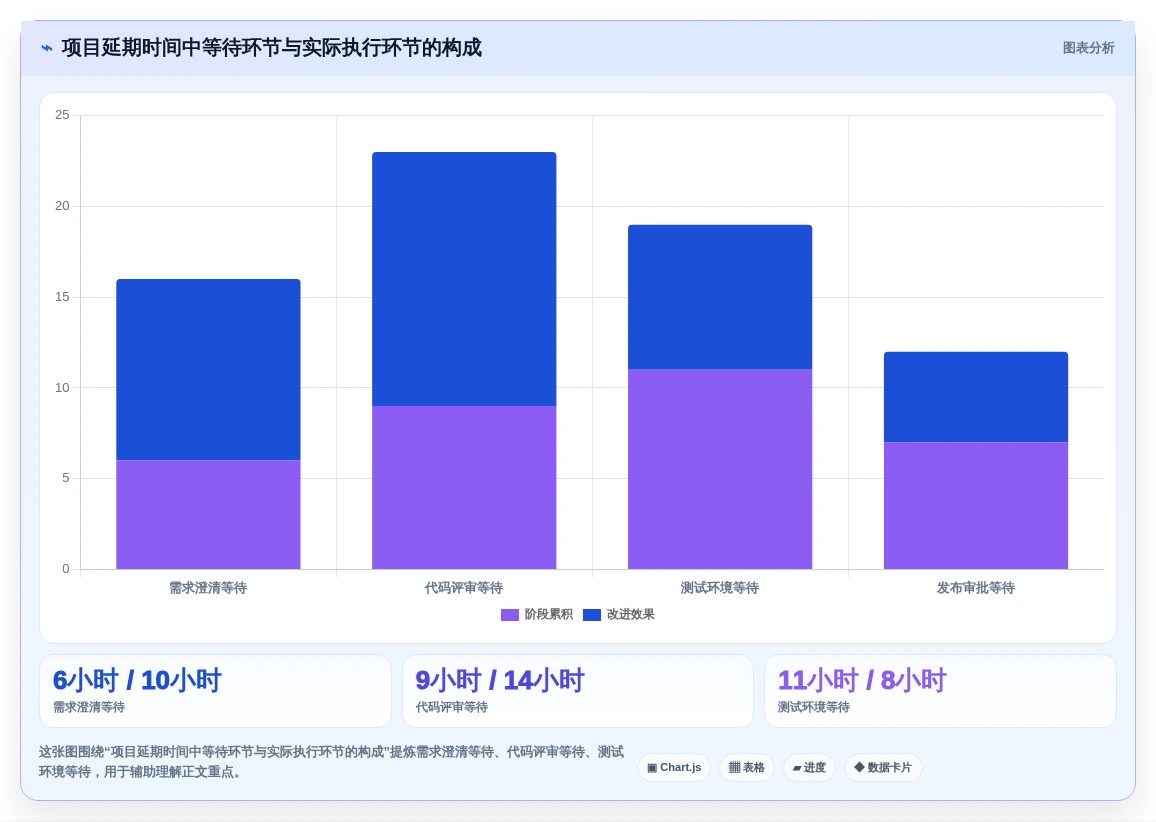Click the y-axis value 0
This screenshot has height=822, width=1156.
66,569
